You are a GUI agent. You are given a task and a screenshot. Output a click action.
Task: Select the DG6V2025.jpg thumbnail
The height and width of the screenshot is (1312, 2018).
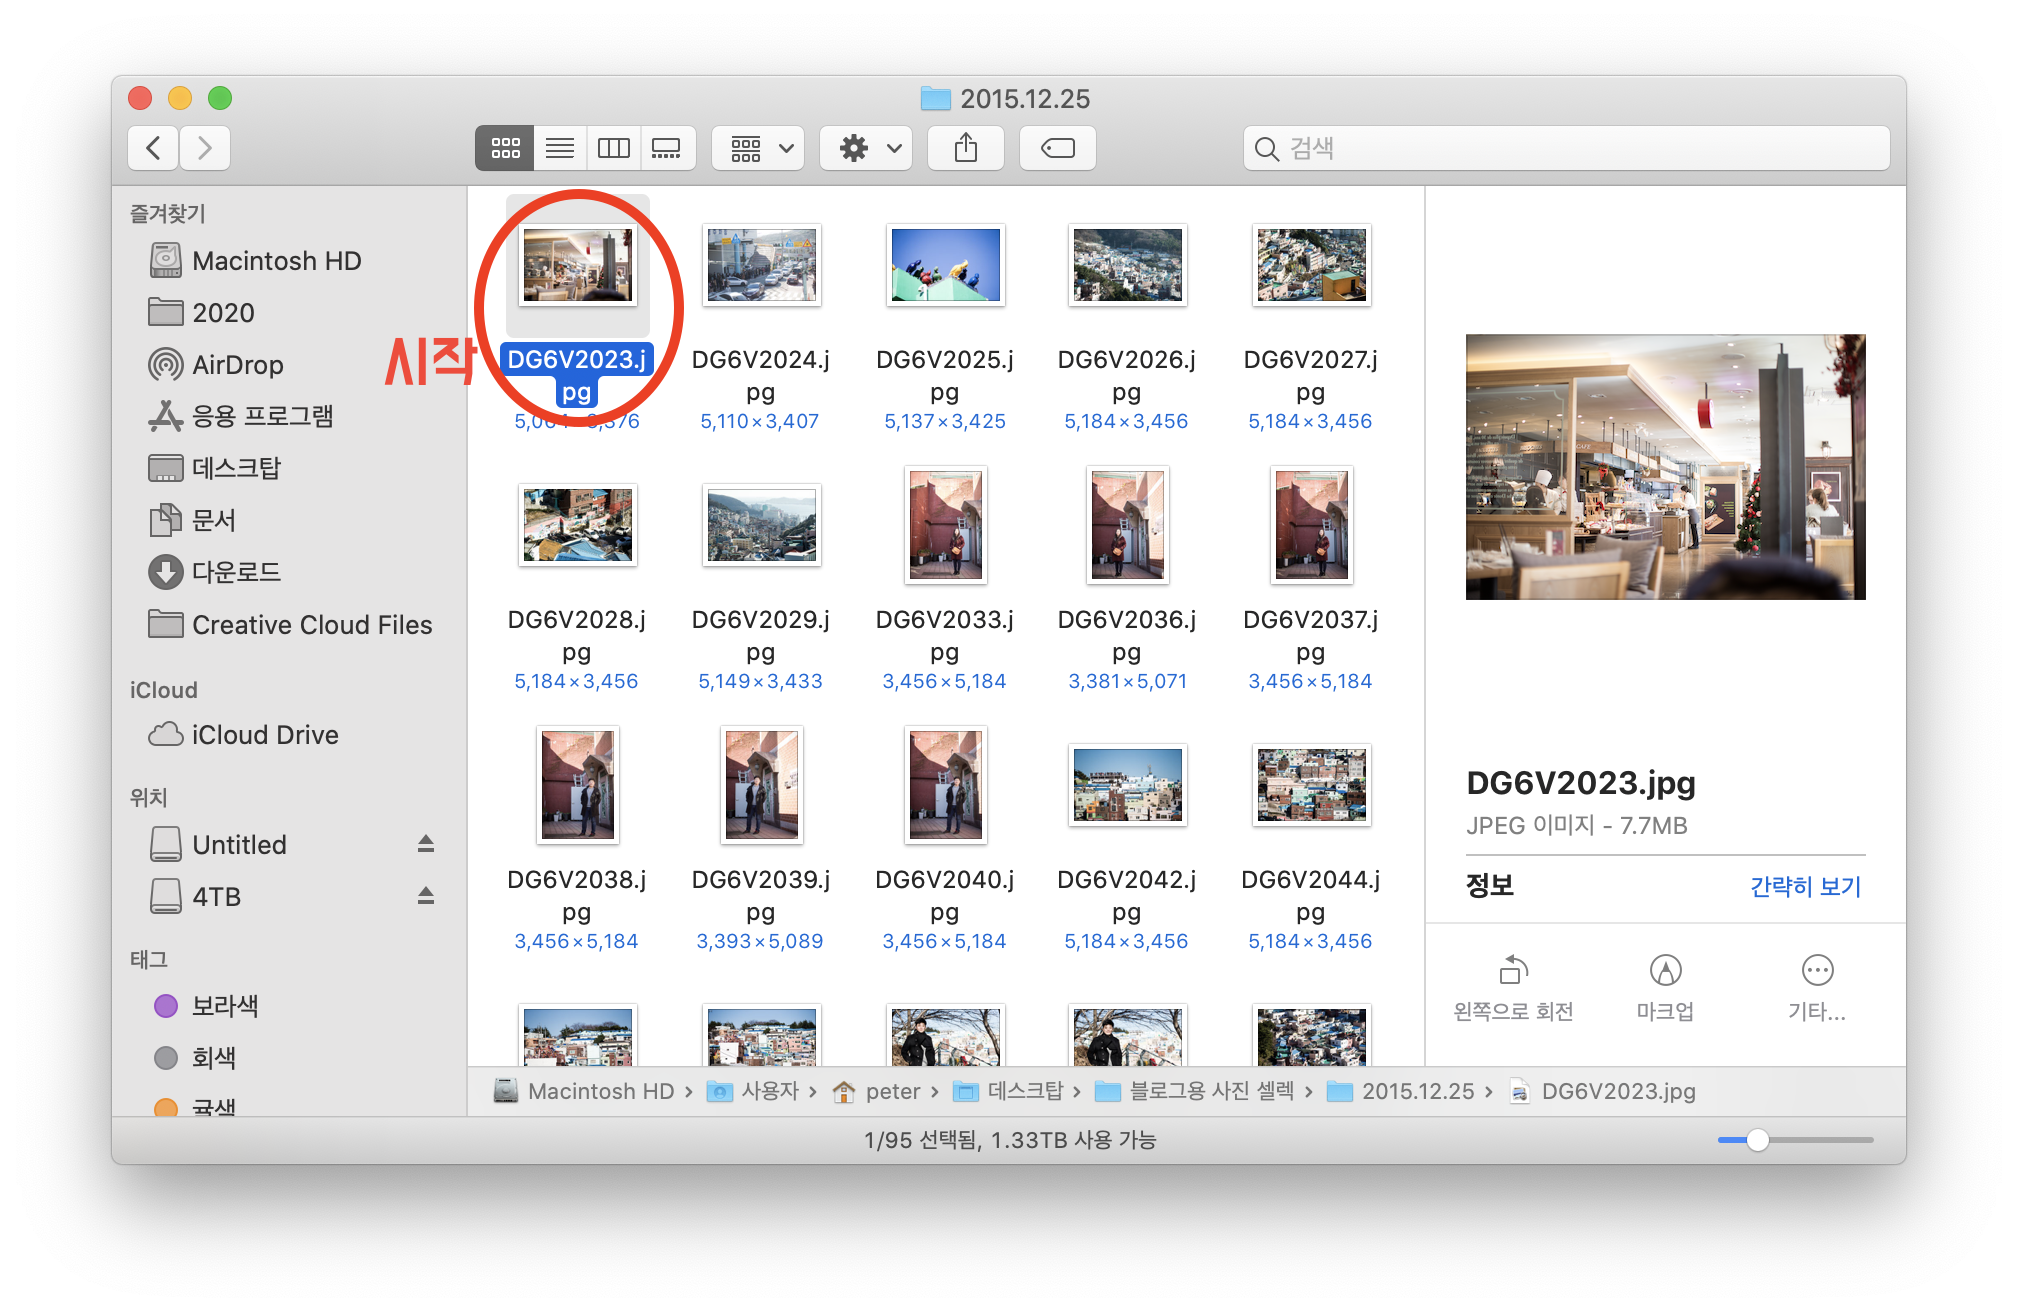click(945, 265)
